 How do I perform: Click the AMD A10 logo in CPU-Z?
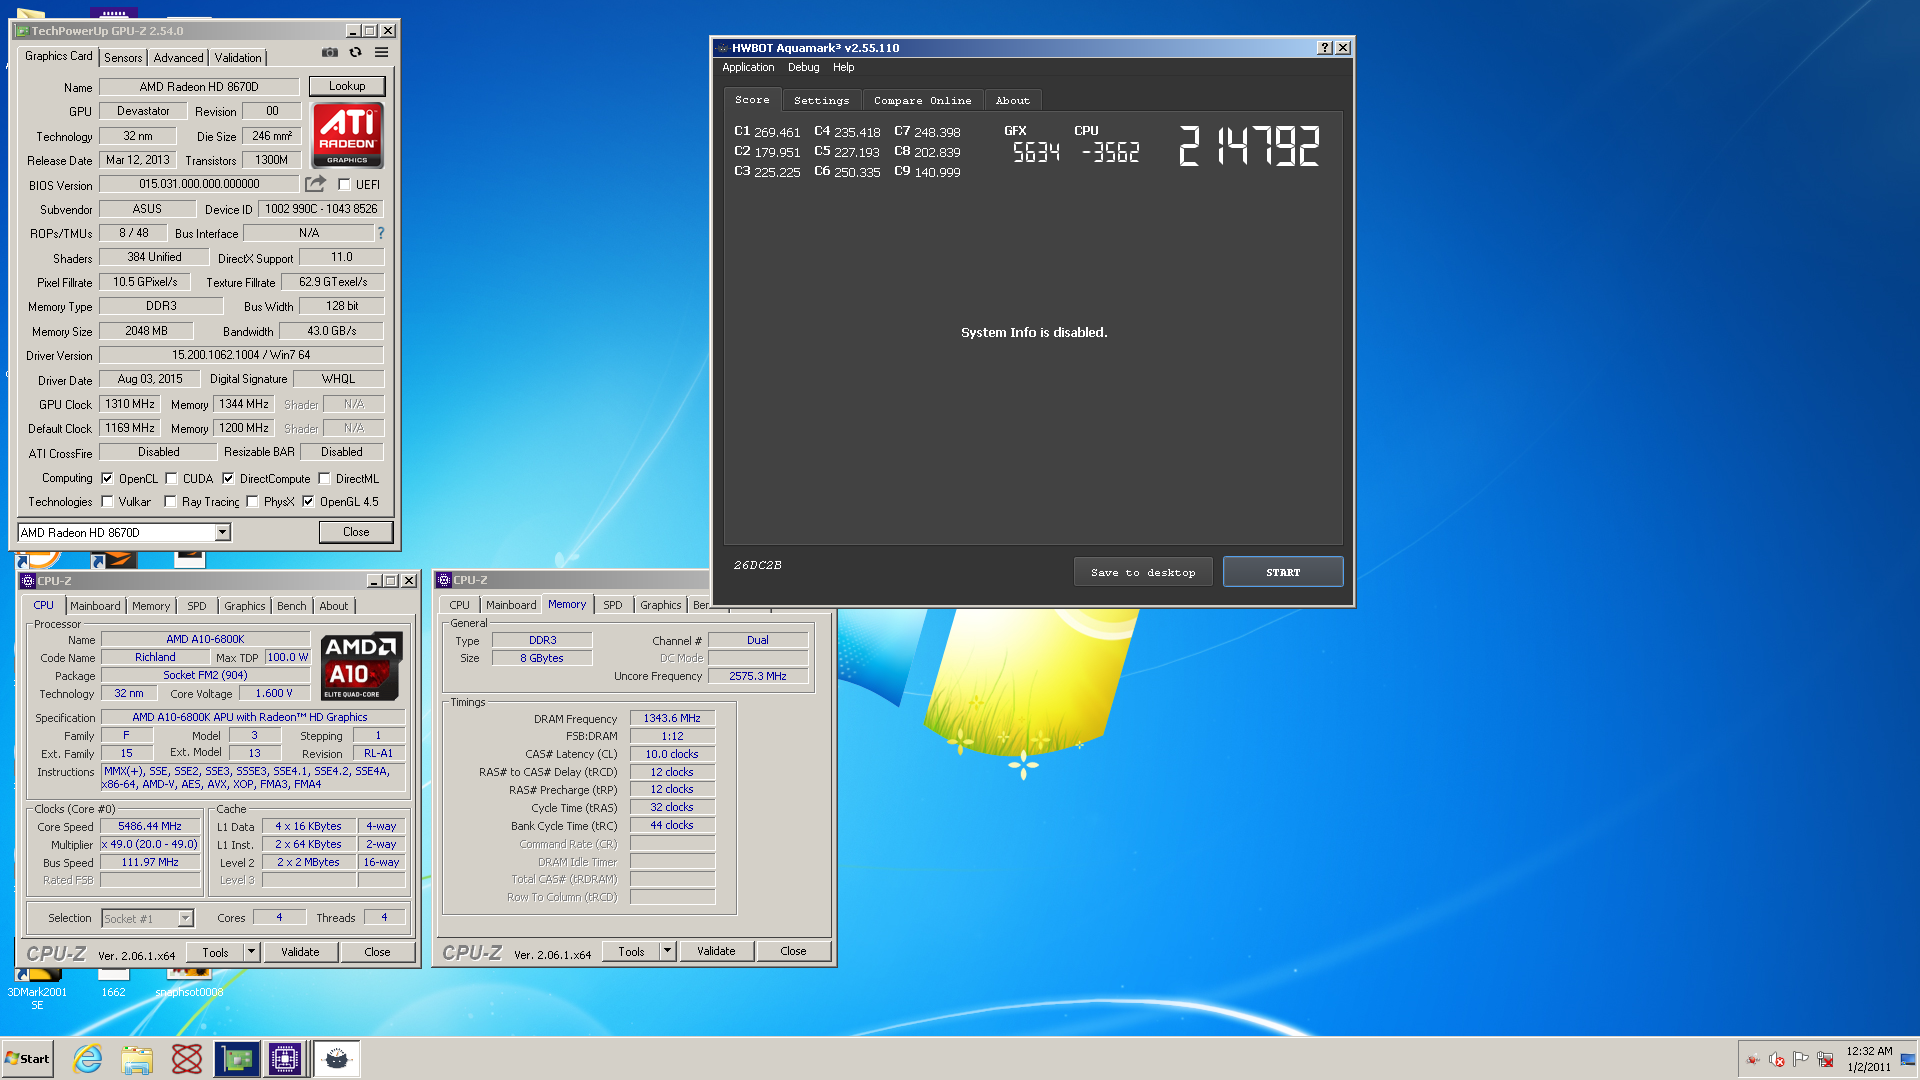(x=363, y=665)
